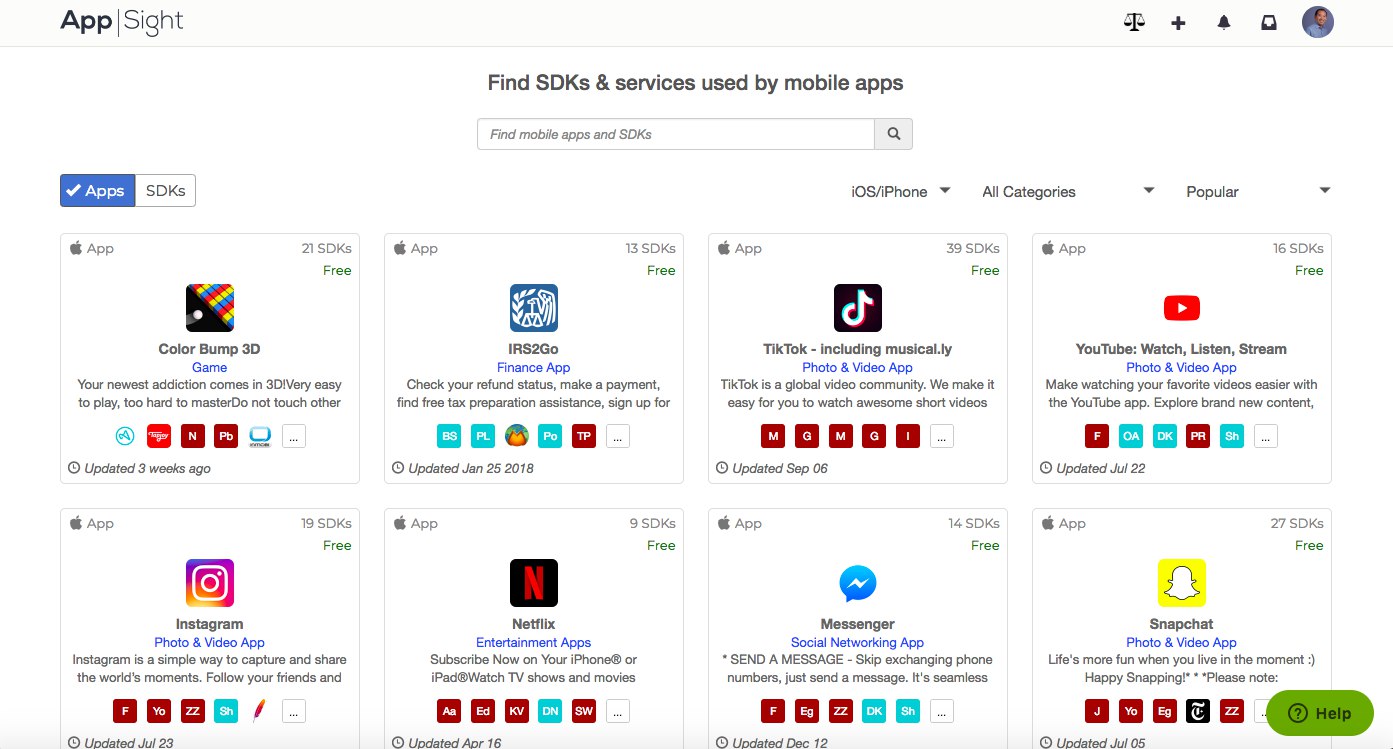Open the Game category link

210,367
